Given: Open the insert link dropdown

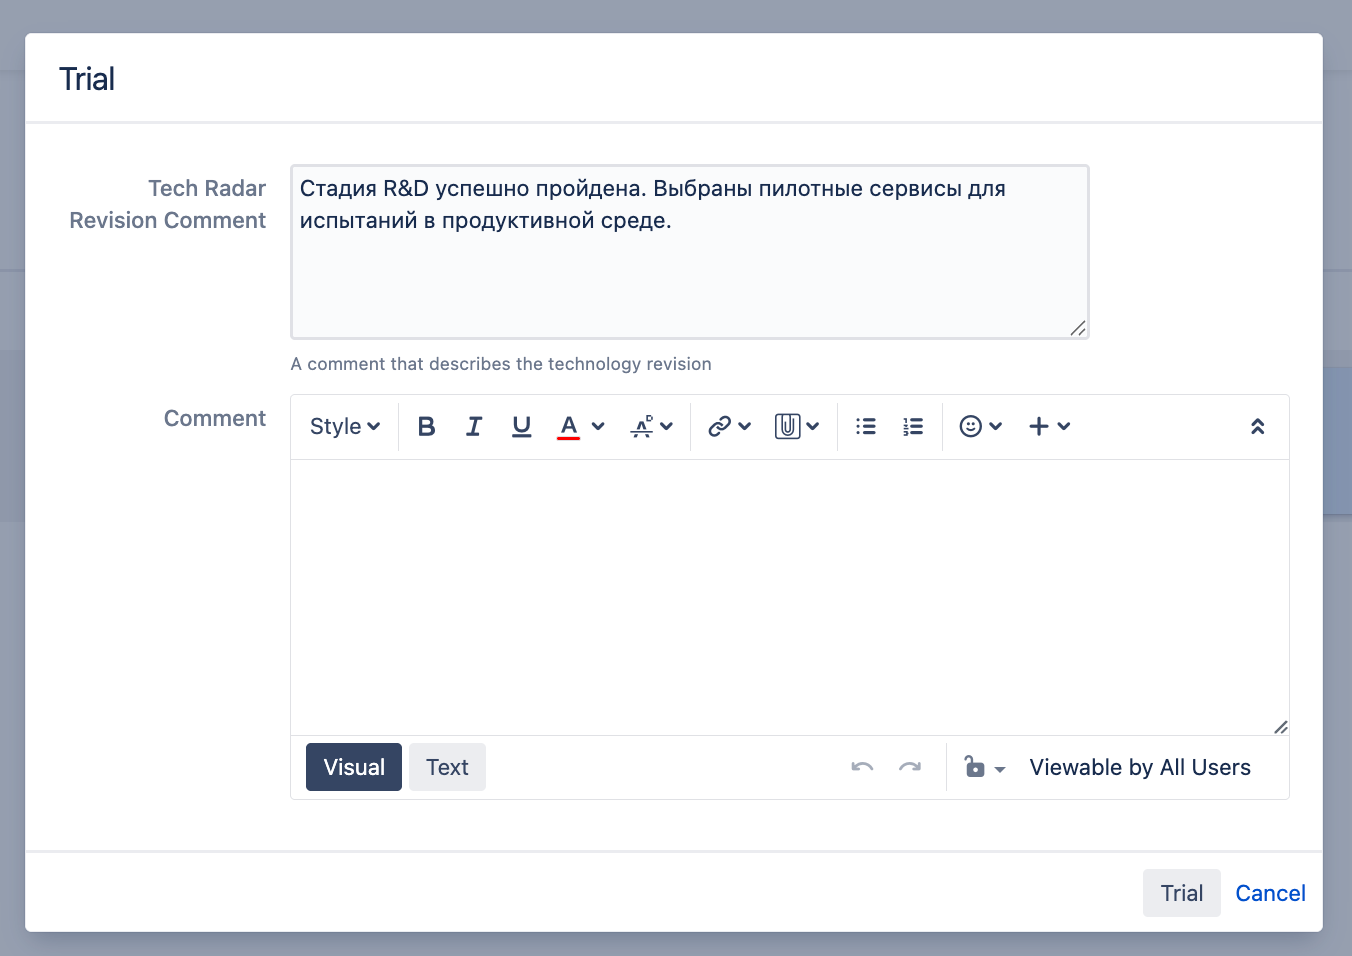Looking at the screenshot, I should coord(729,427).
